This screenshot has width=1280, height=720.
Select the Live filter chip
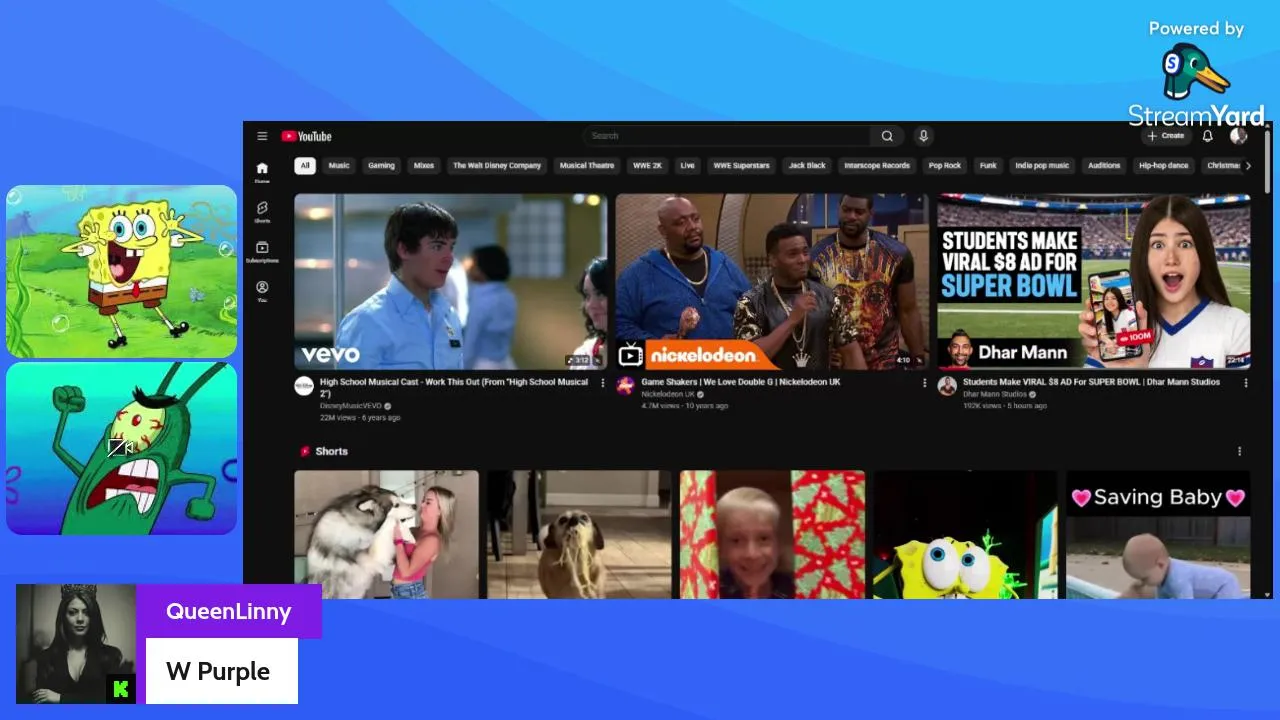688,166
